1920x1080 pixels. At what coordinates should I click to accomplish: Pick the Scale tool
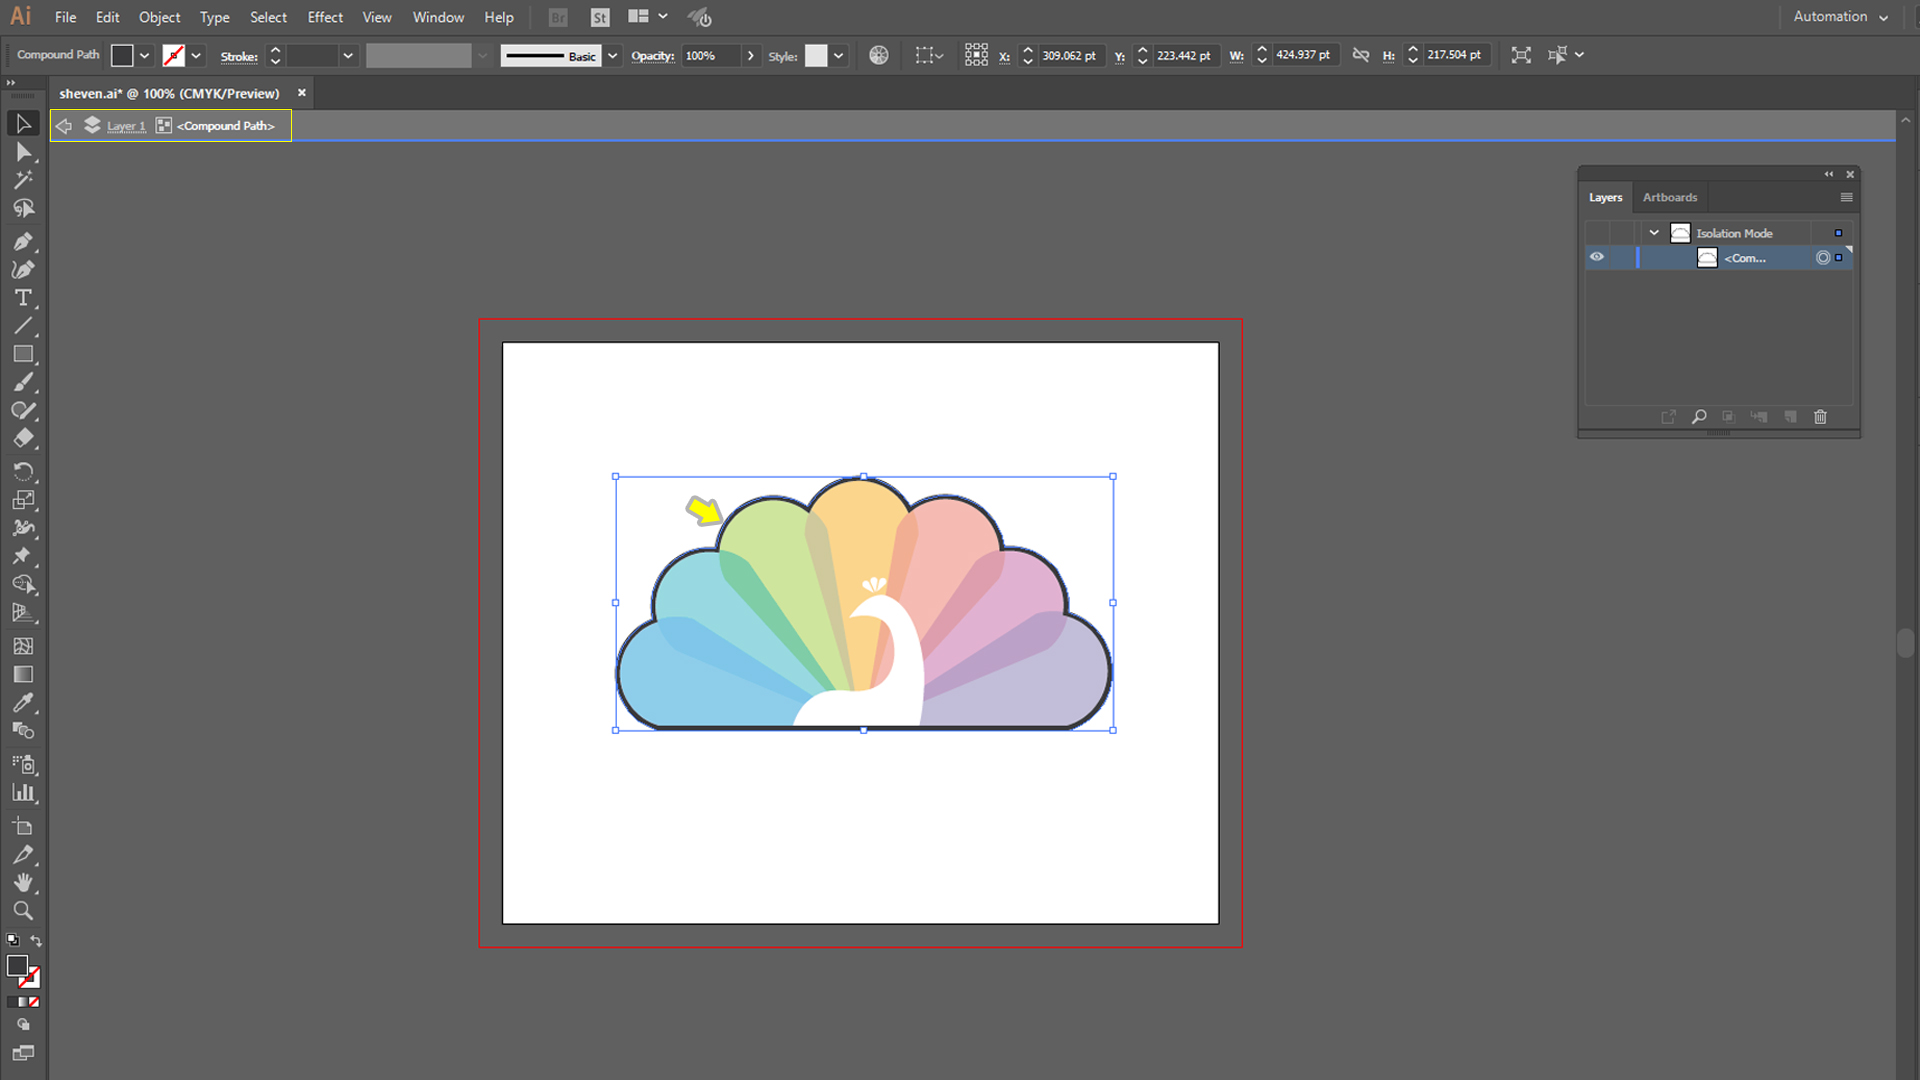click(x=23, y=500)
